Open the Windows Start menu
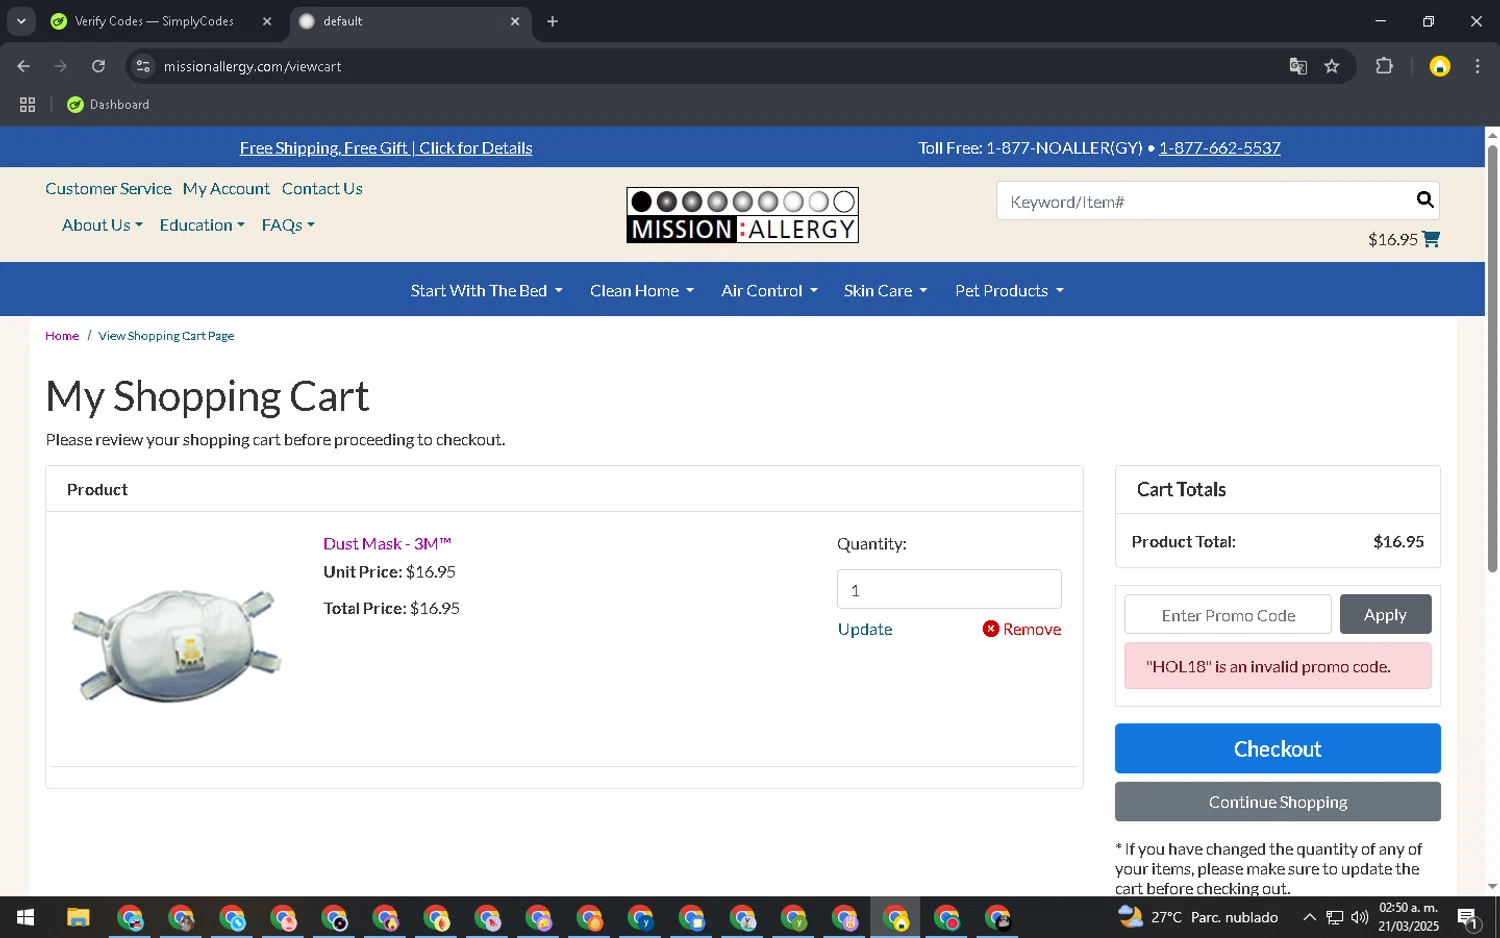This screenshot has height=938, width=1500. [x=25, y=917]
